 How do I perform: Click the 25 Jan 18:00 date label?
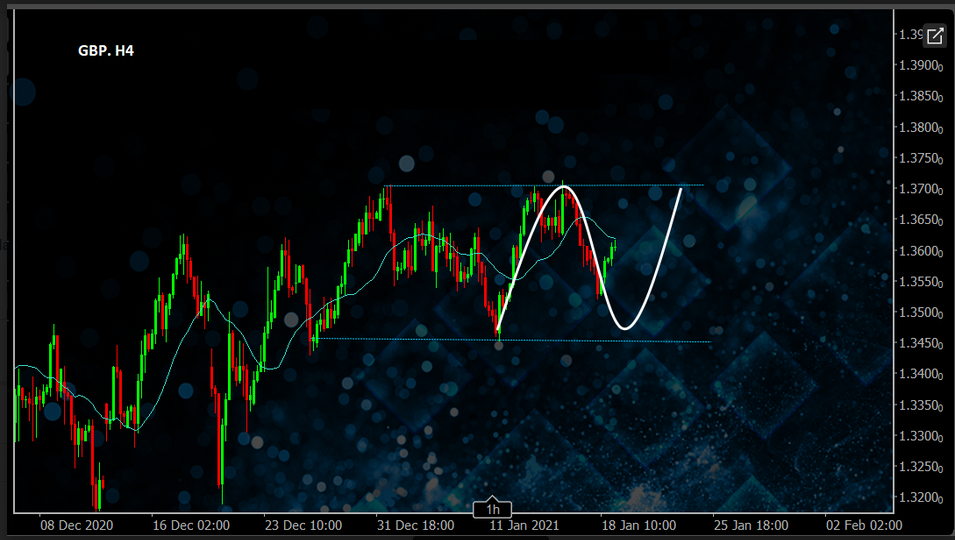(750, 525)
